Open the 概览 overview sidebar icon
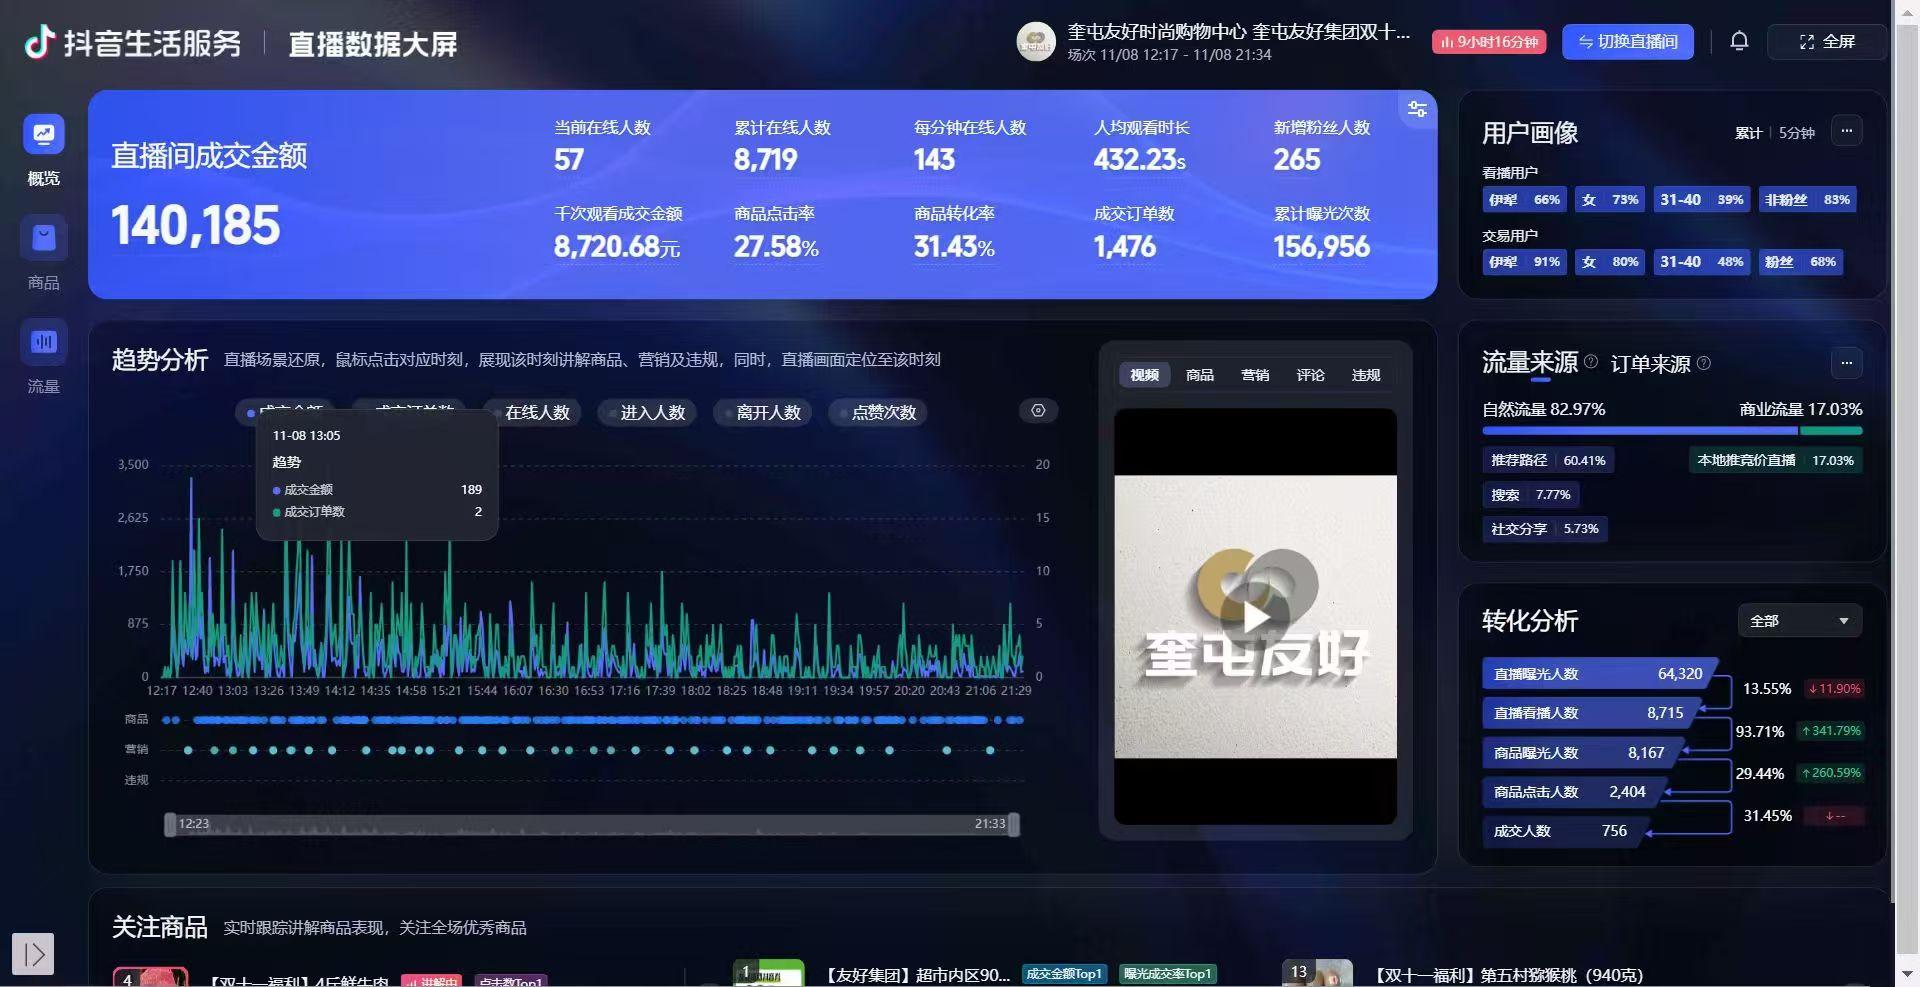 44,135
